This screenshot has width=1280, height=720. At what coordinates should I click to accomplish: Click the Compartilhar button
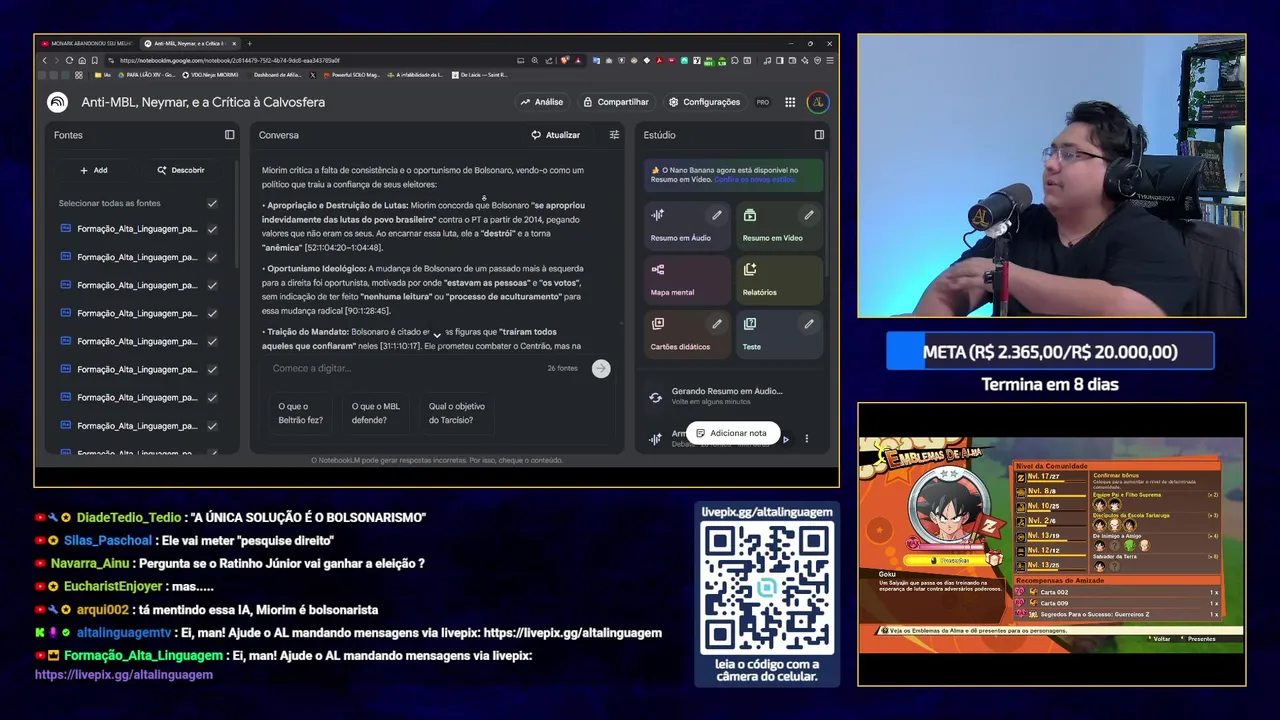tap(616, 102)
